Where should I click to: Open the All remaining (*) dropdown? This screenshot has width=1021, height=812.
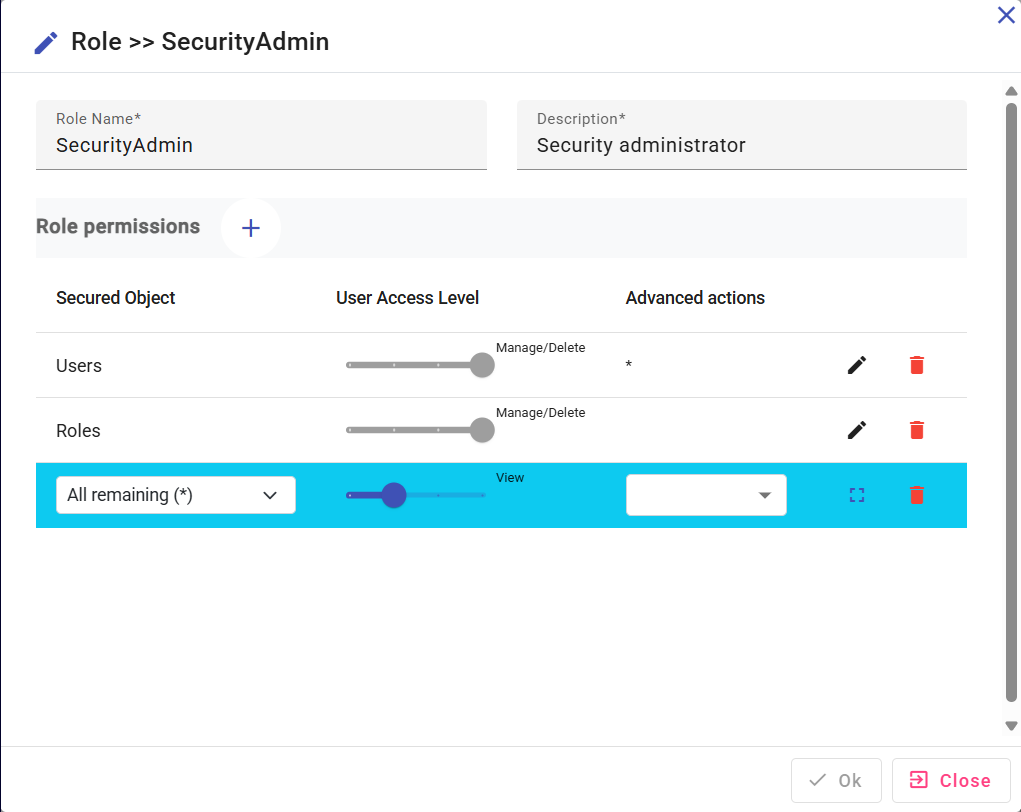coord(176,495)
